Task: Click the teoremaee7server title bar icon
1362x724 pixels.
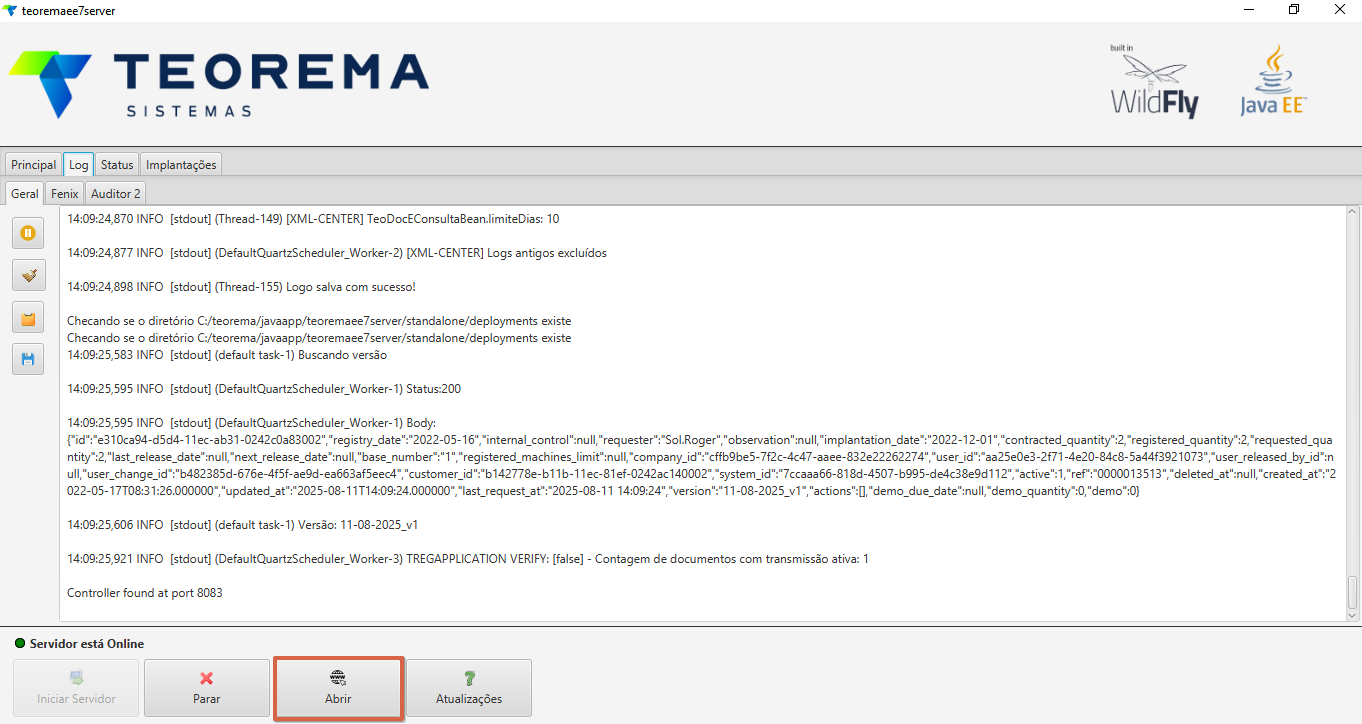Action: tap(11, 10)
